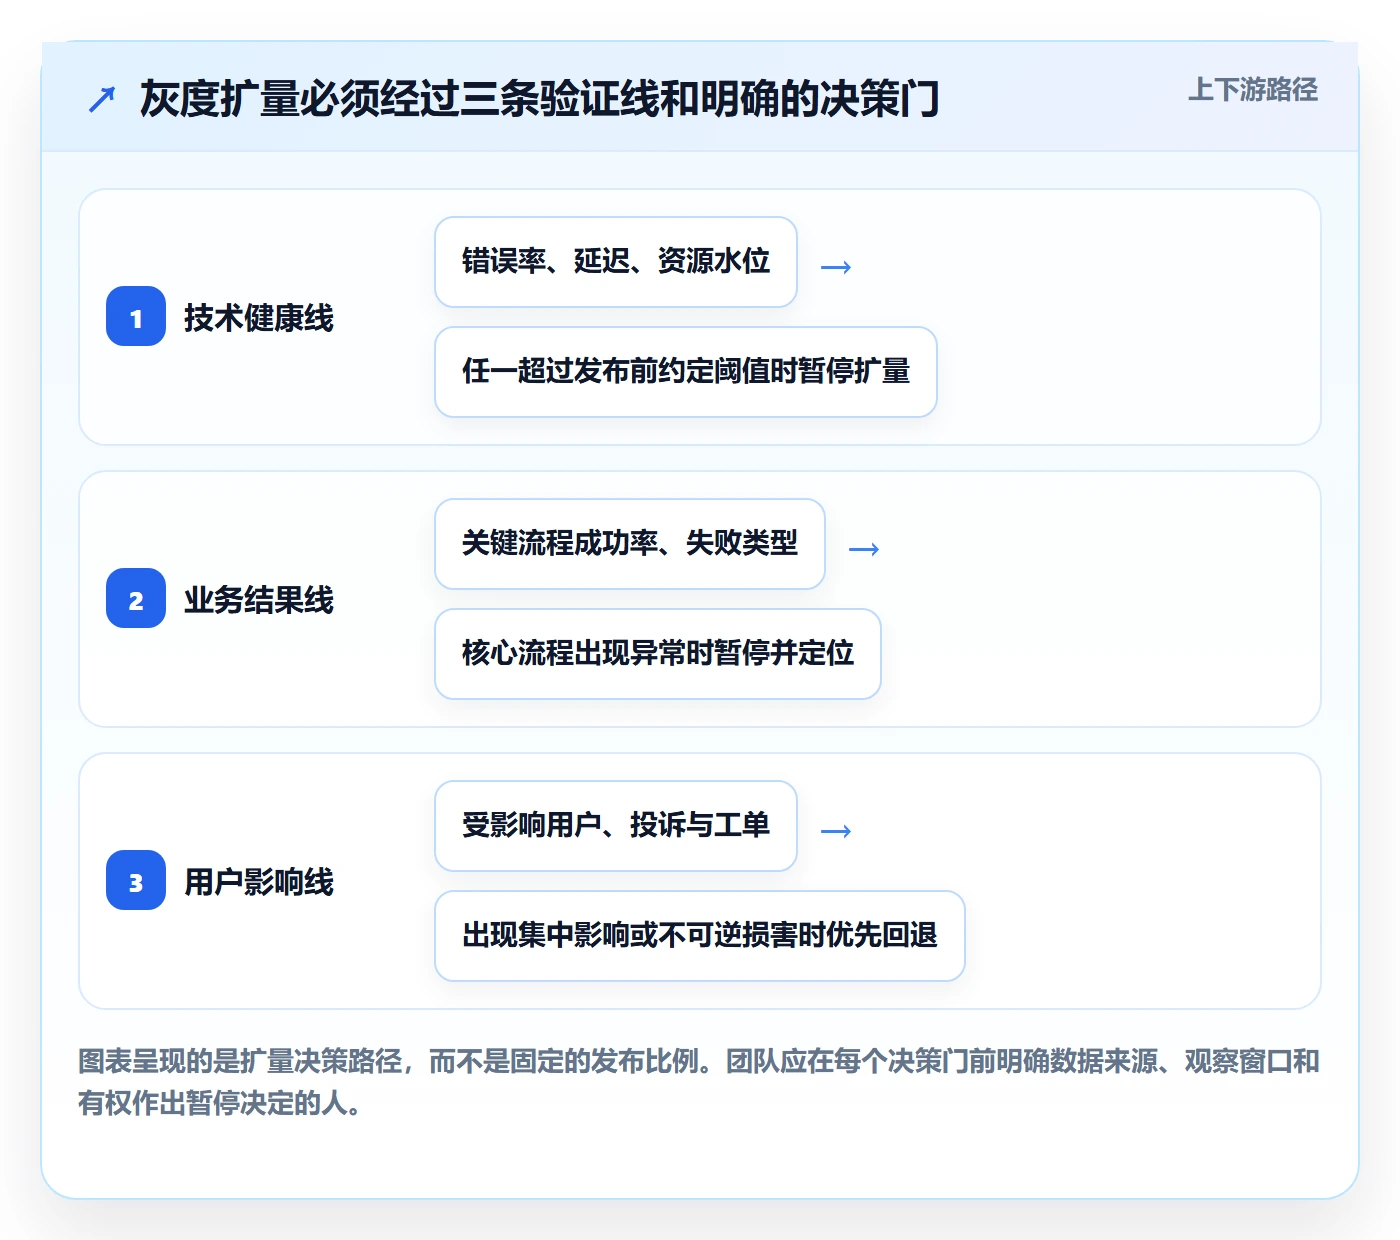Click the 核心流程出现异常时暂停并定位 box
This screenshot has width=1400, height=1240.
658,654
